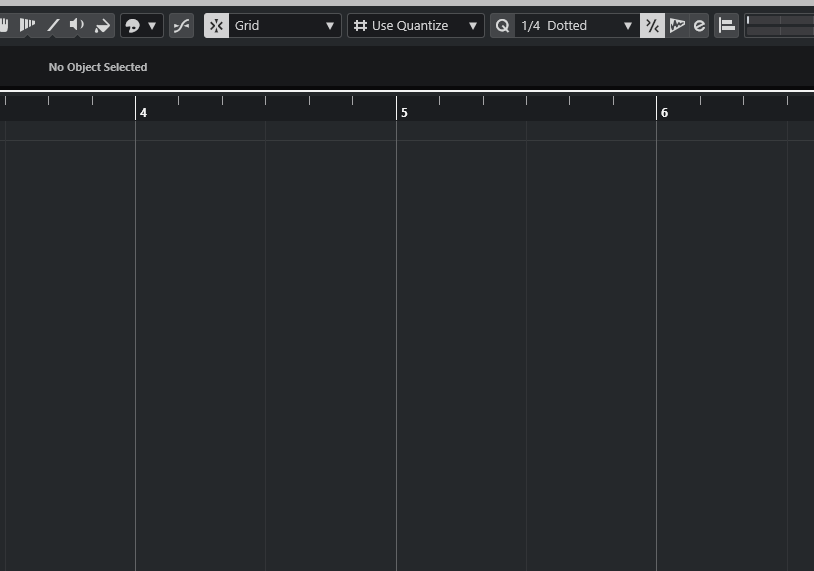Click the align left toolbar icon

coord(726,25)
